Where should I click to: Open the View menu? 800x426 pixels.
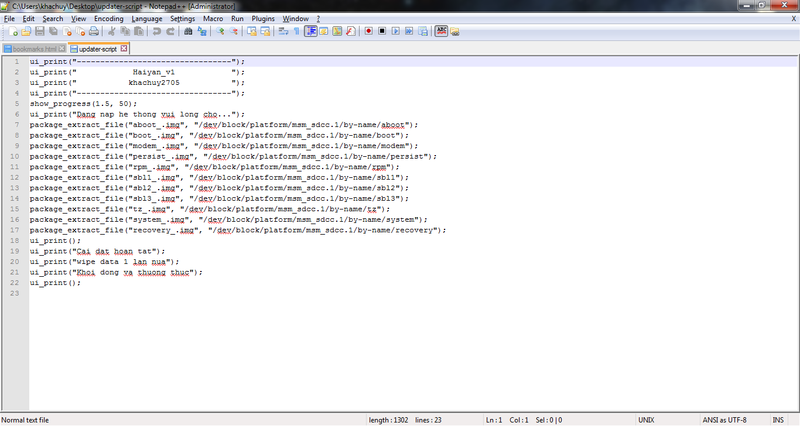tap(79, 18)
